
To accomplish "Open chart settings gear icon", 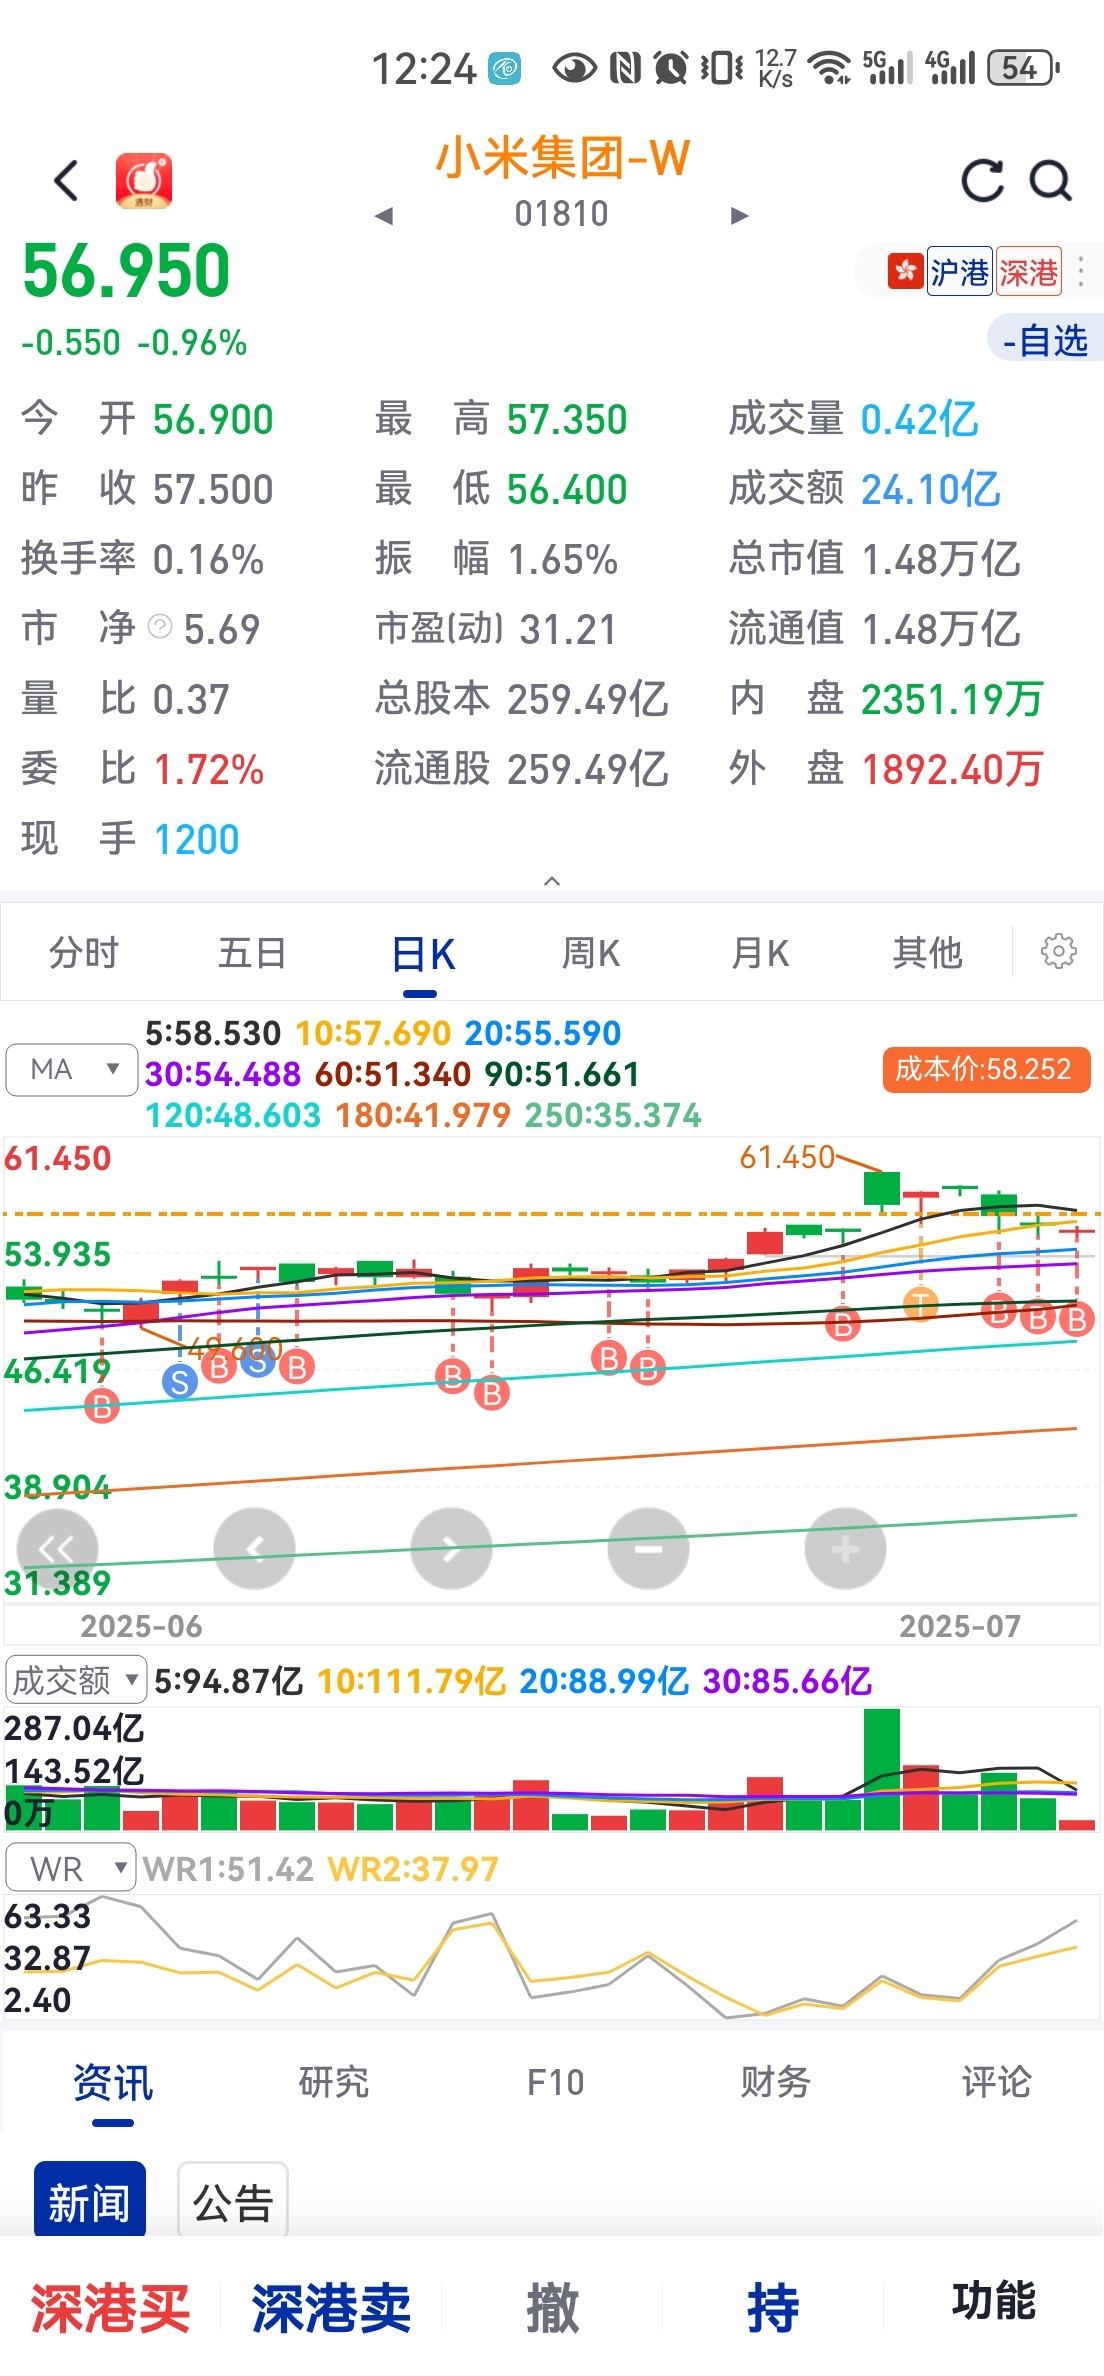I will 1059,951.
